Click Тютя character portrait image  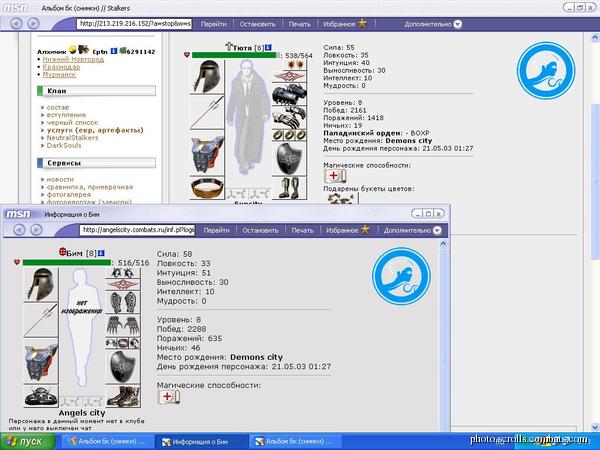[248, 117]
